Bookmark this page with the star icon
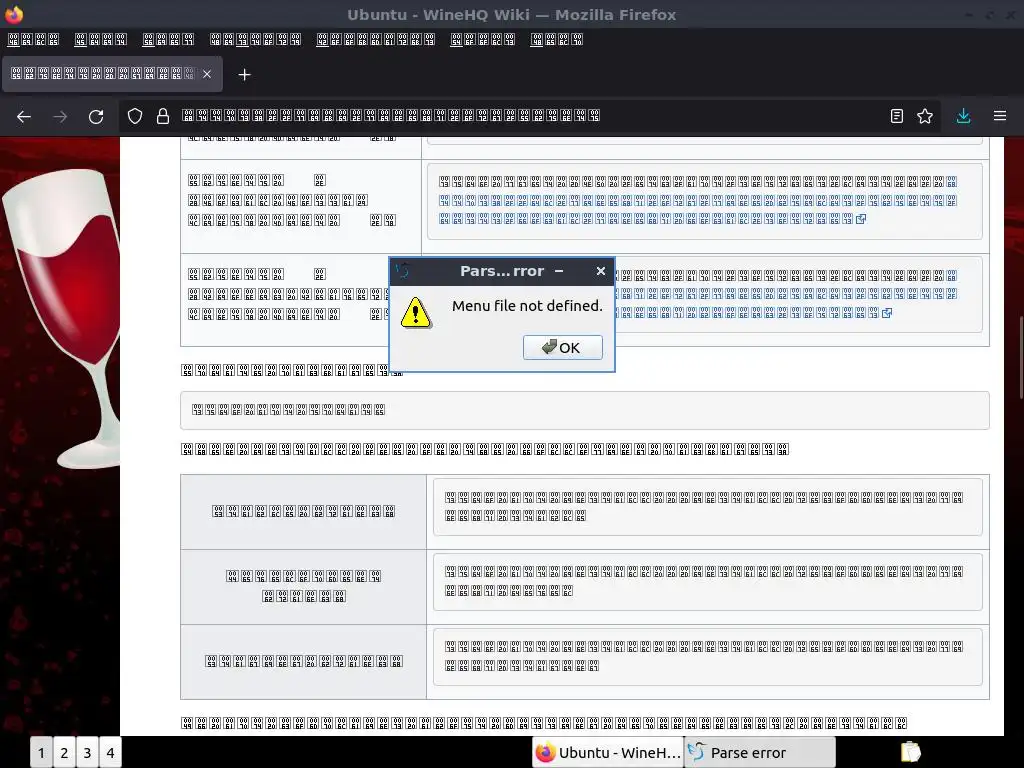This screenshot has width=1024, height=768. tap(925, 116)
